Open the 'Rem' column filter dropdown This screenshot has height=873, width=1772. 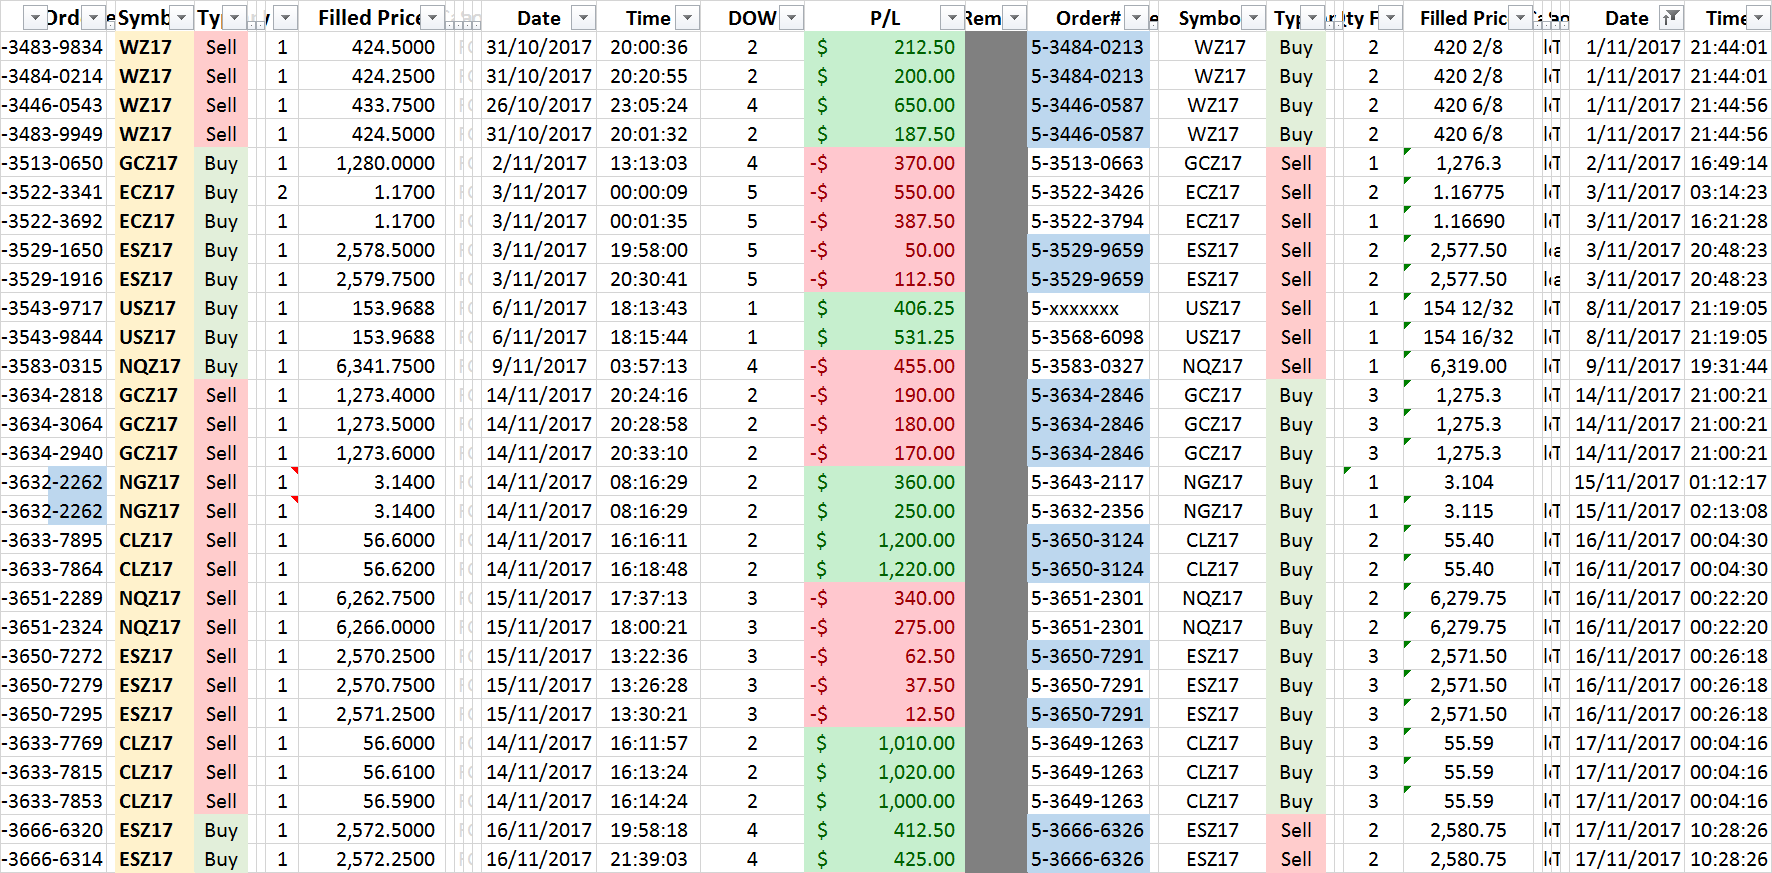(x=1014, y=18)
